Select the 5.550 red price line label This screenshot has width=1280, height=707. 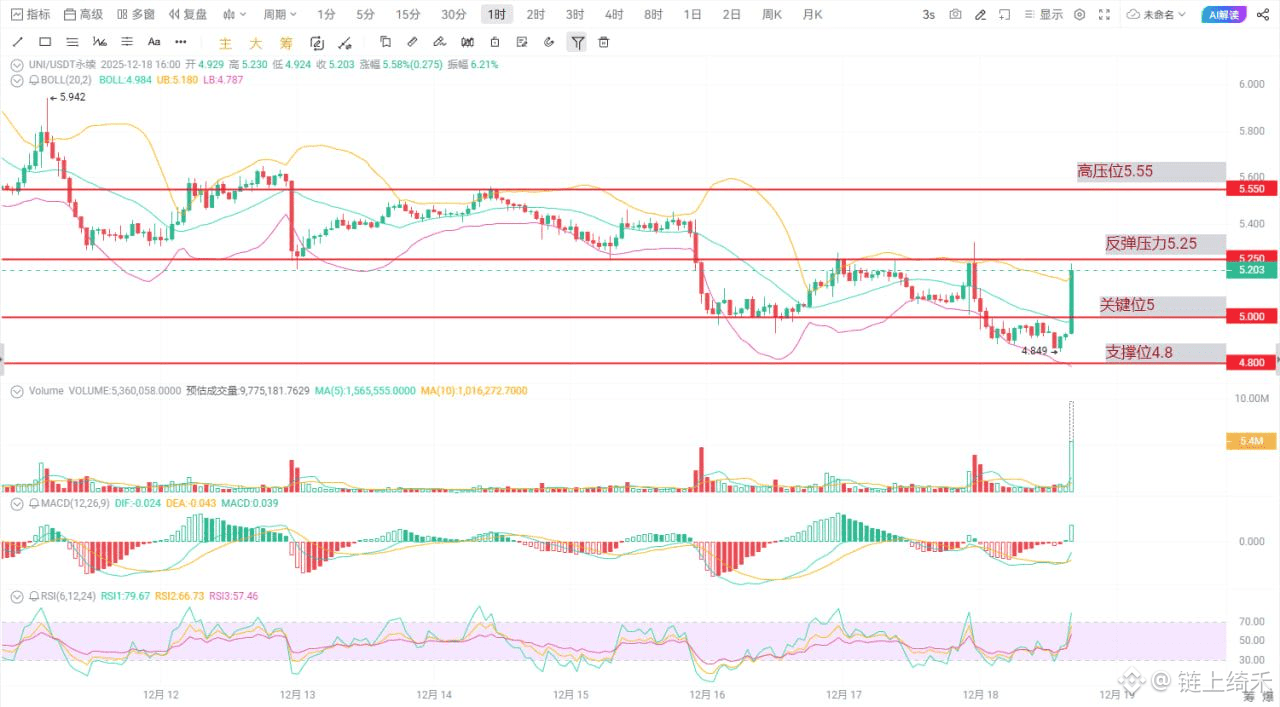point(1251,189)
